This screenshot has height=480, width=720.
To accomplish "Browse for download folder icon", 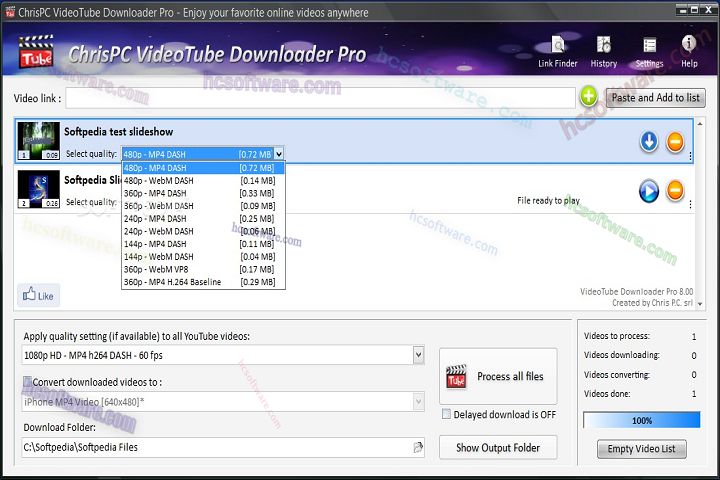I will [418, 447].
